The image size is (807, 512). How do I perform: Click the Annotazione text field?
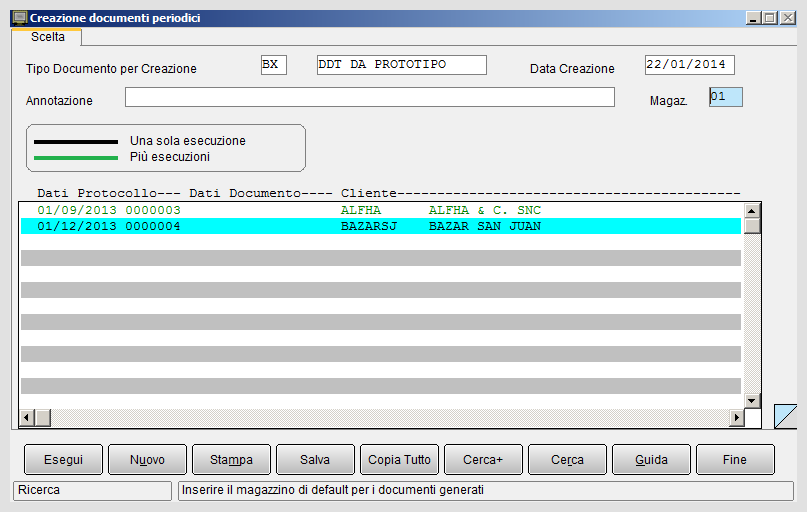(370, 97)
